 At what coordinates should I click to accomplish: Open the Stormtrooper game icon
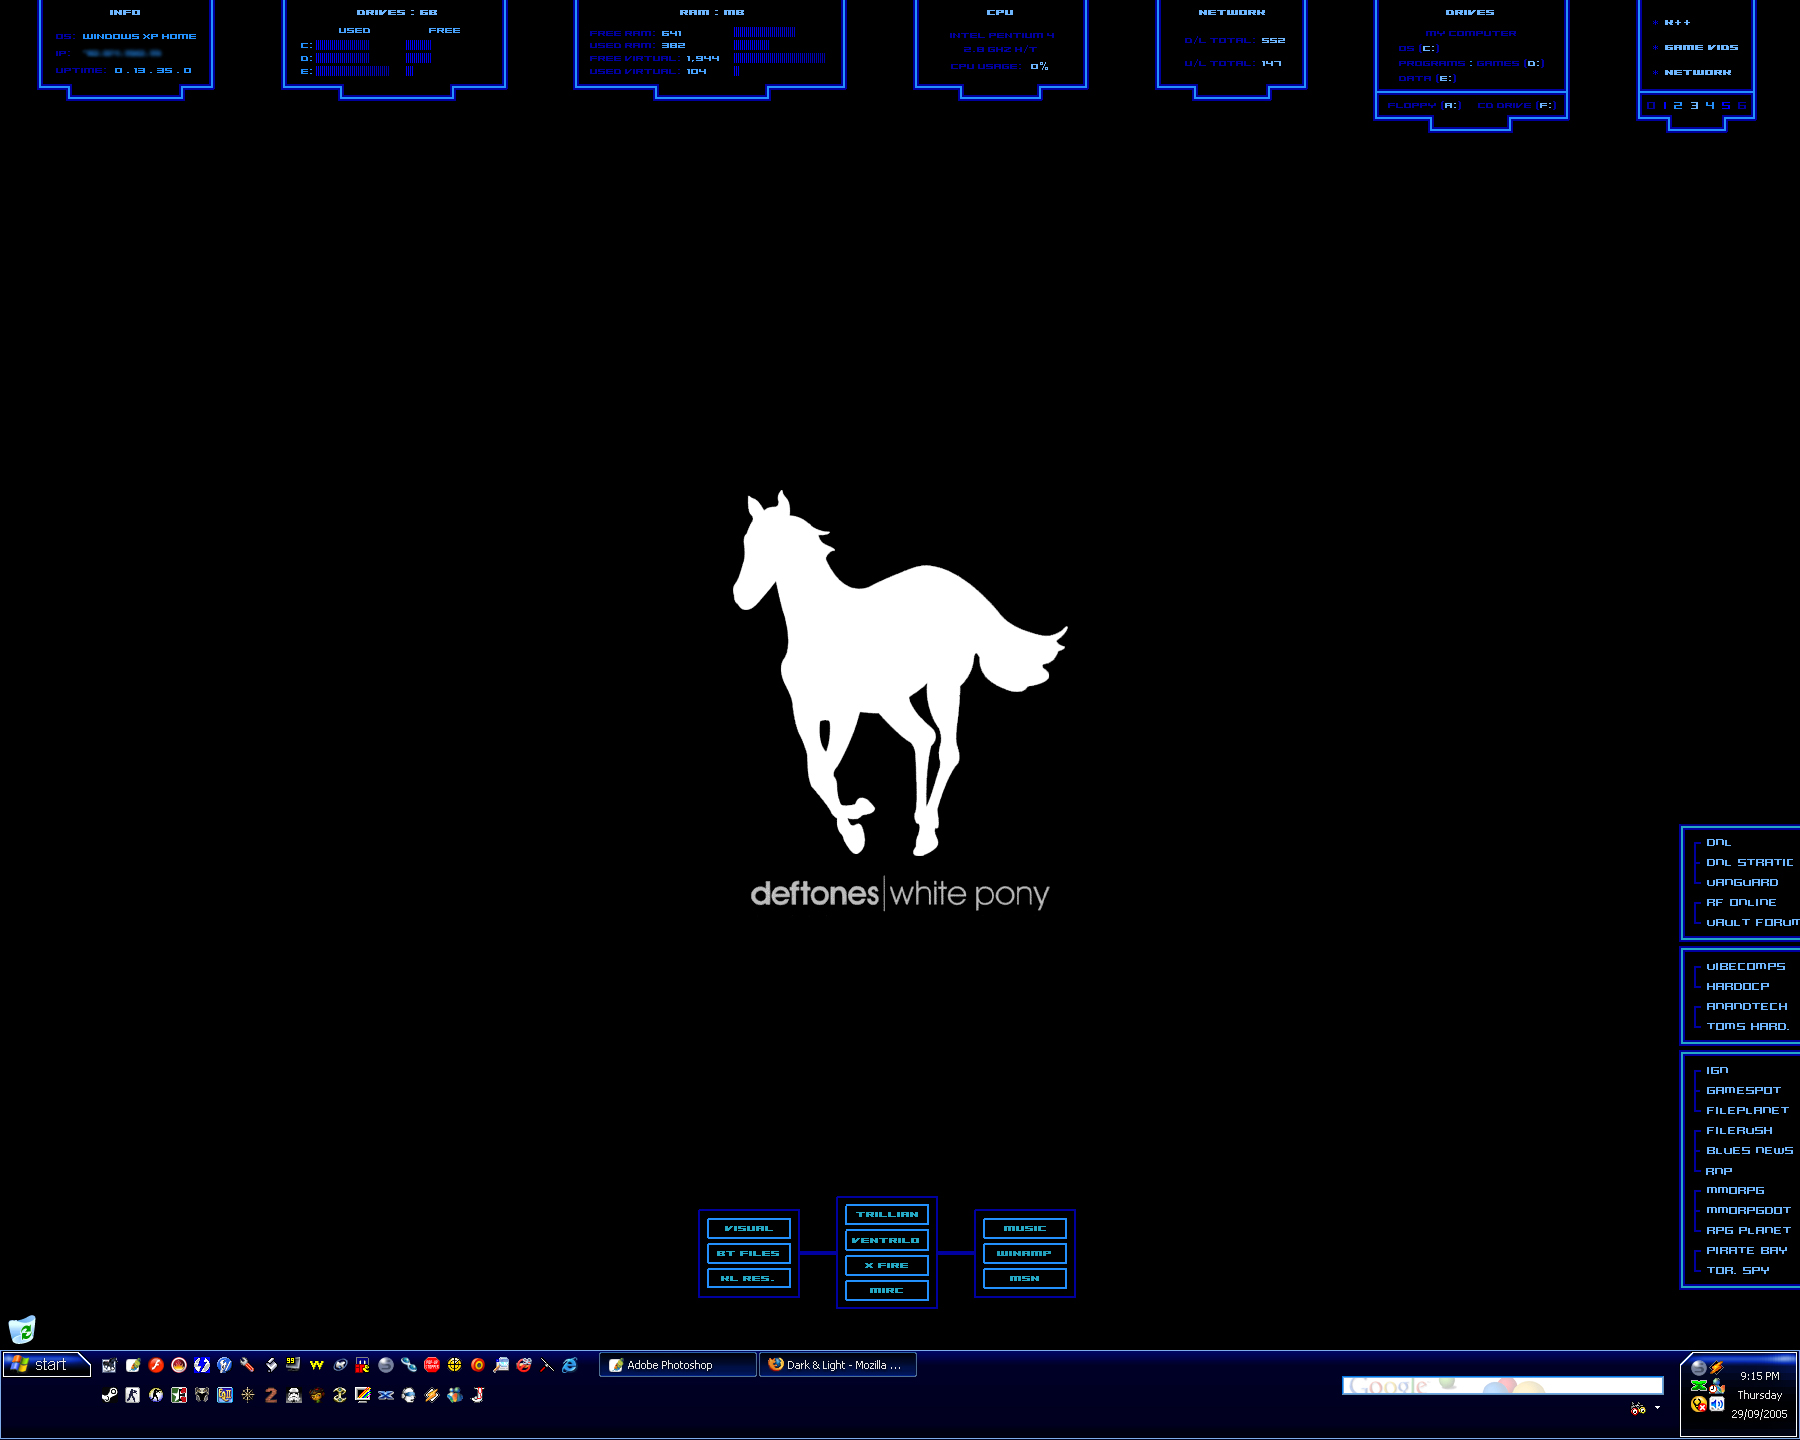point(294,1395)
